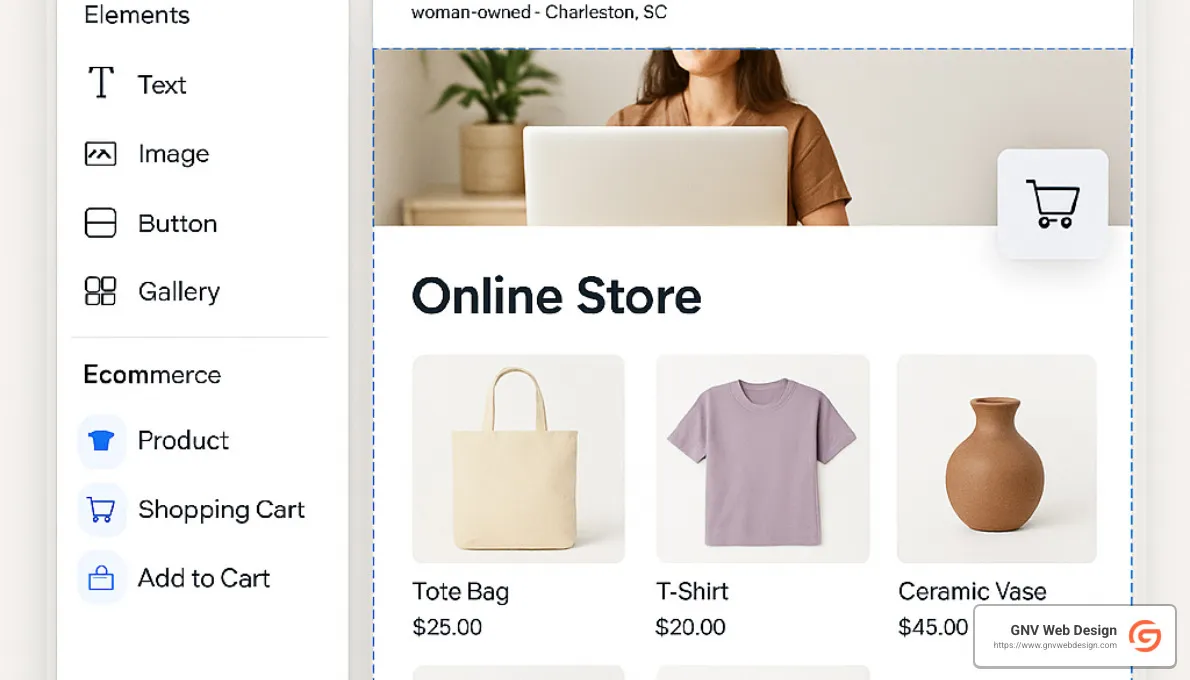Click the Online Store heading
The height and width of the screenshot is (680, 1190).
click(556, 296)
